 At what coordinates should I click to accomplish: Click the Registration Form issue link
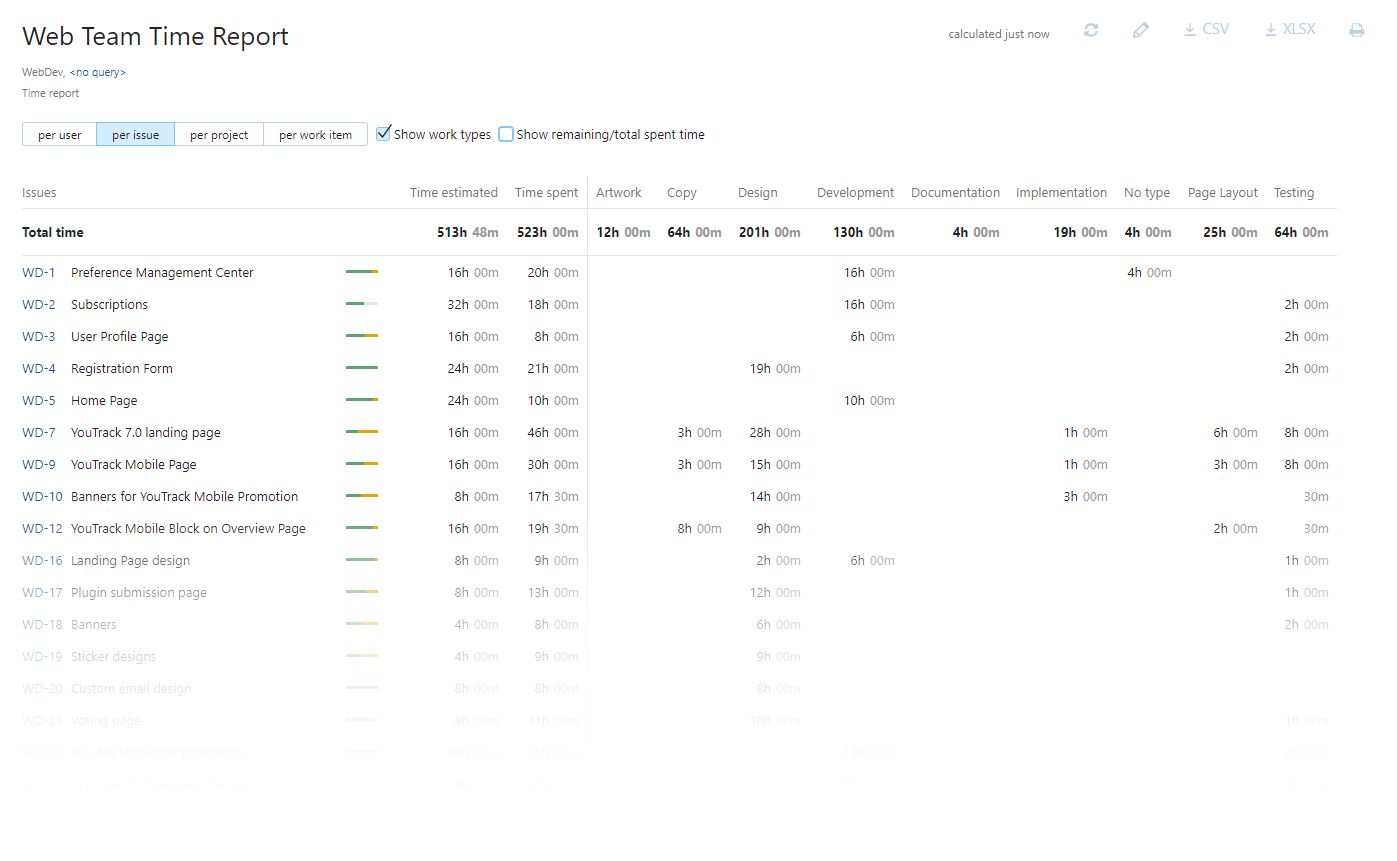(x=121, y=368)
